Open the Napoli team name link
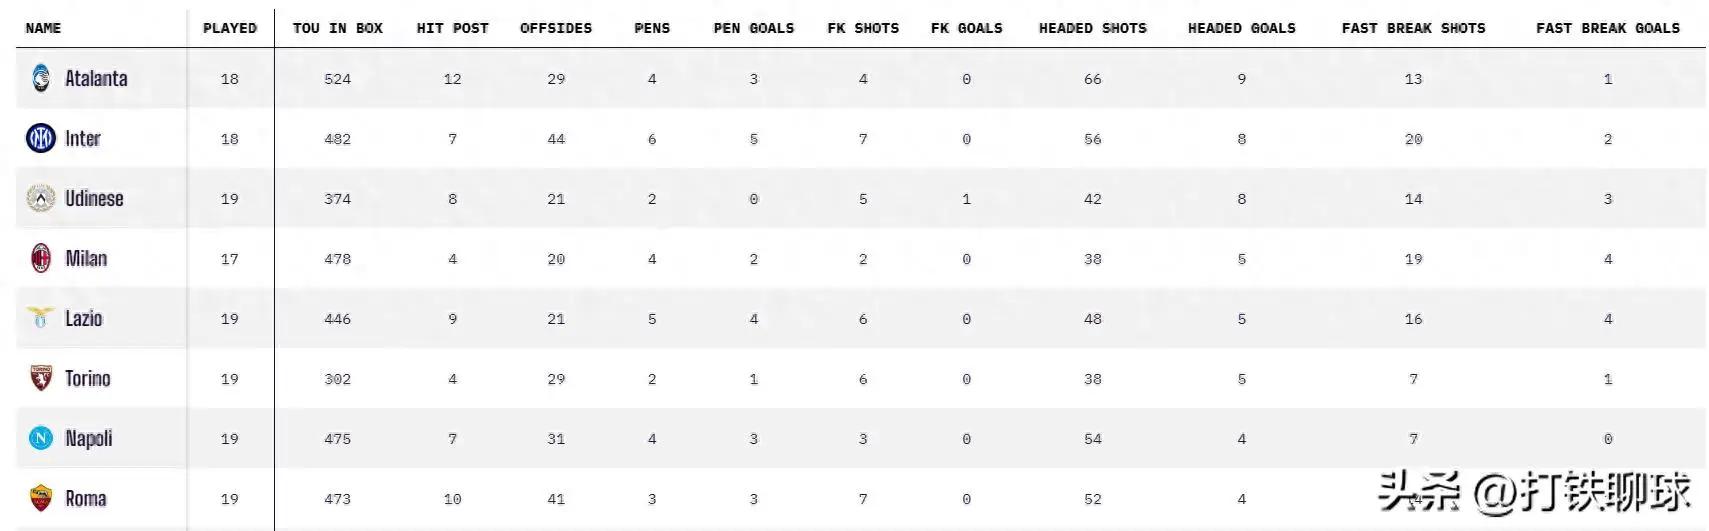The image size is (1709, 531). 89,438
